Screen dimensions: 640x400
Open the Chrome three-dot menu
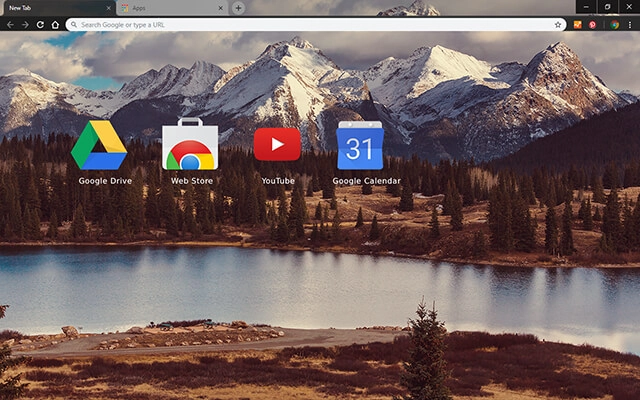pyautogui.click(x=630, y=25)
